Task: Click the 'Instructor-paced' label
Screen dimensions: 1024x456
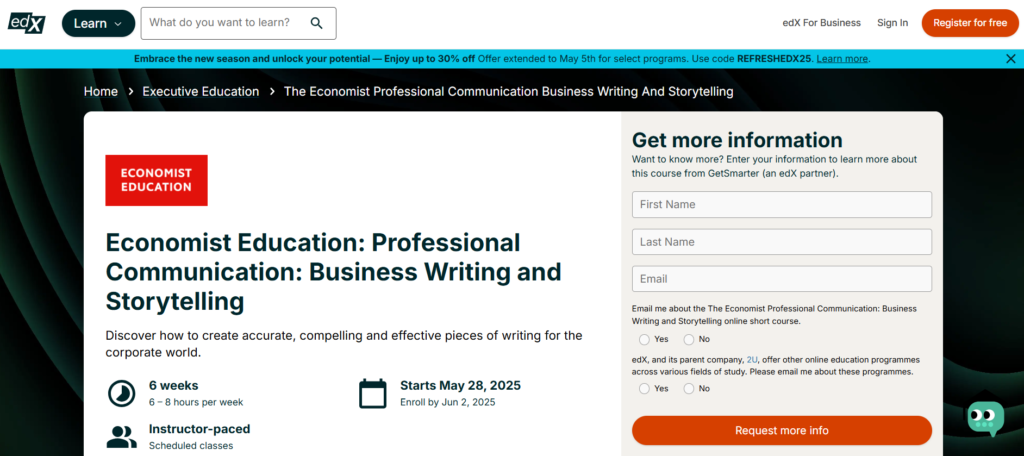Action: 199,429
